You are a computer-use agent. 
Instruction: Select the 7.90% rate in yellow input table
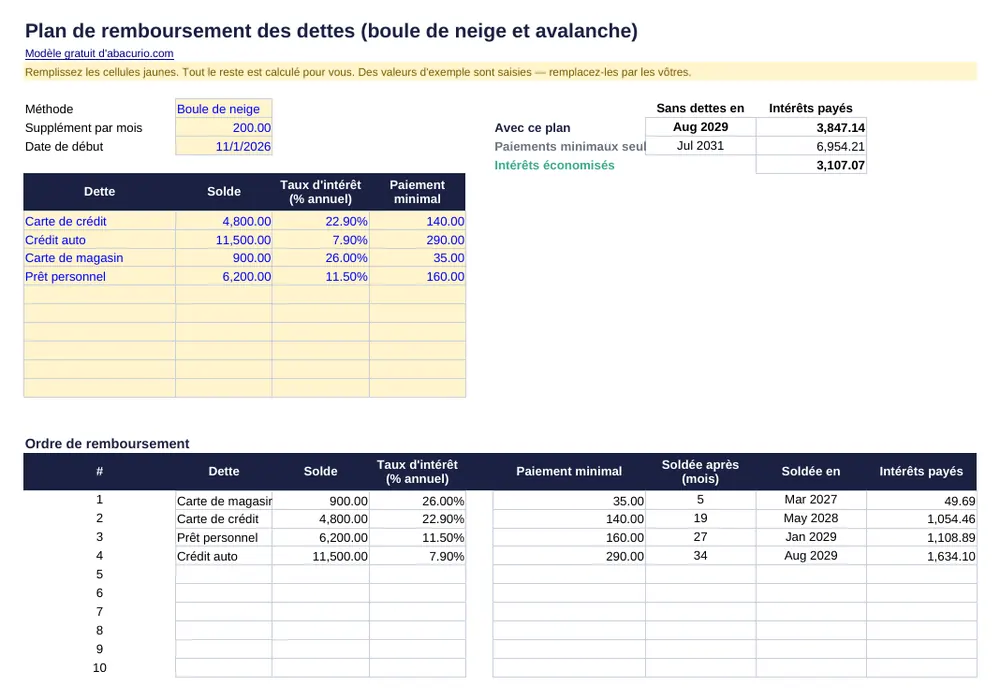coord(321,240)
